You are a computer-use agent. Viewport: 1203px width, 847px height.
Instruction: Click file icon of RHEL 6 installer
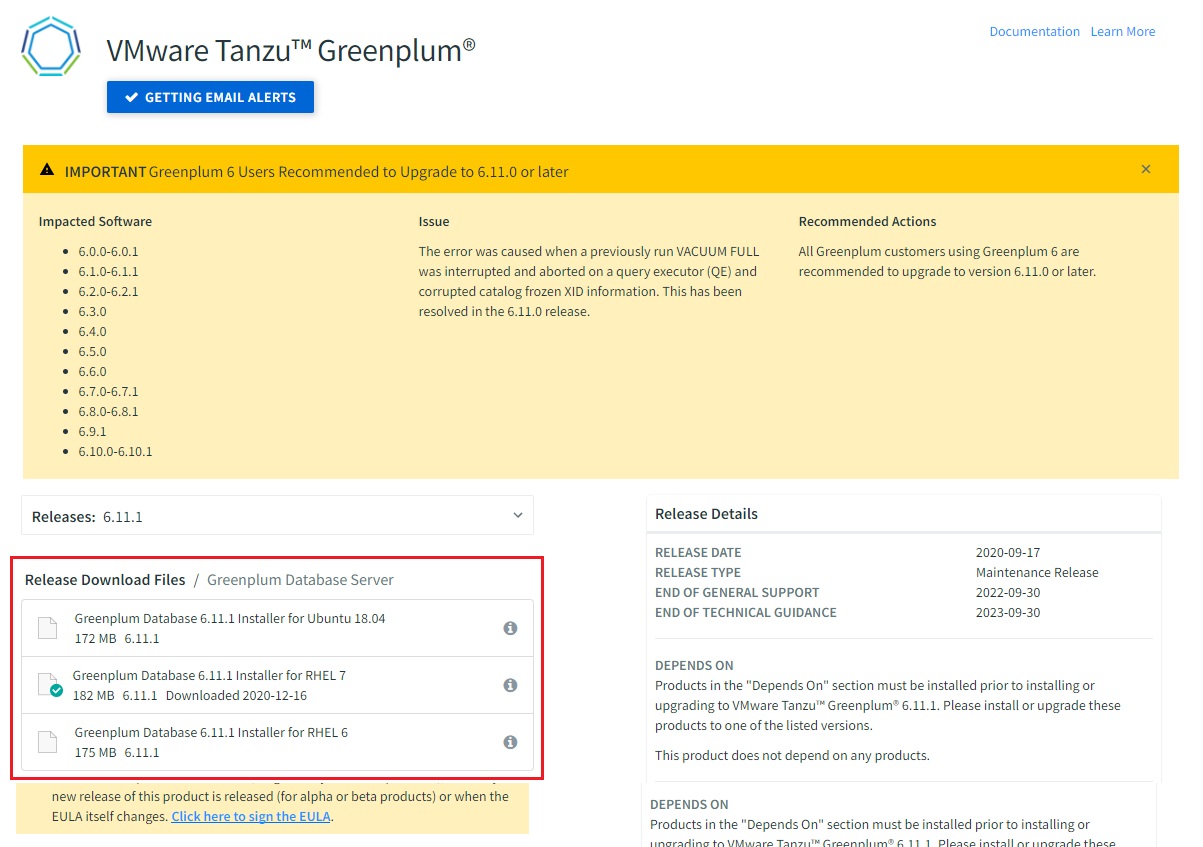coord(48,742)
